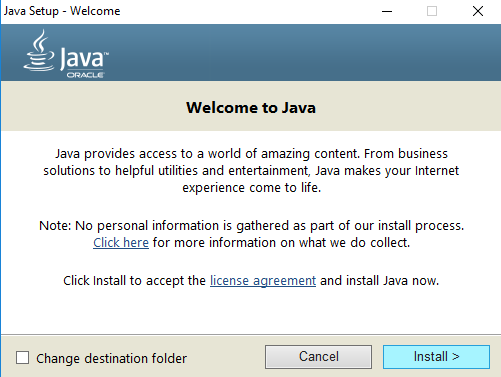501x377 pixels.
Task: Click the 'Note: No personal information' sentence
Action: click(x=251, y=226)
